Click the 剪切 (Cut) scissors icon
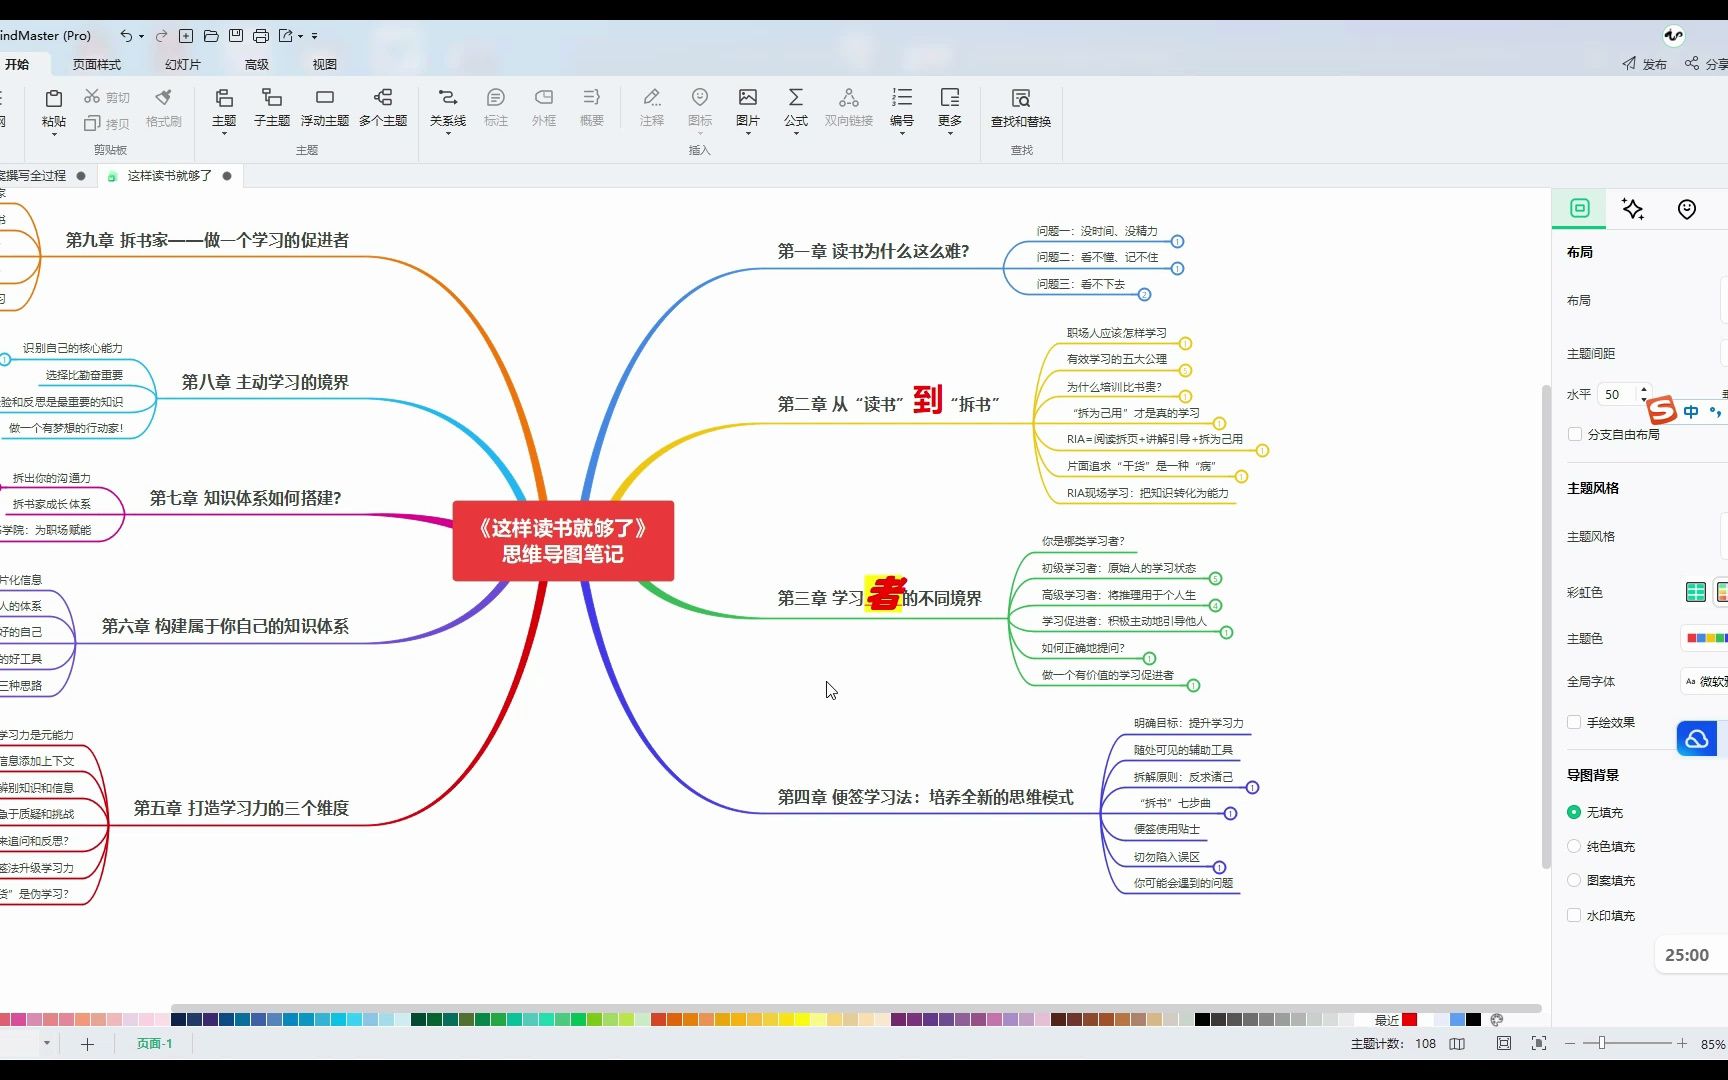This screenshot has height=1080, width=1728. (92, 97)
